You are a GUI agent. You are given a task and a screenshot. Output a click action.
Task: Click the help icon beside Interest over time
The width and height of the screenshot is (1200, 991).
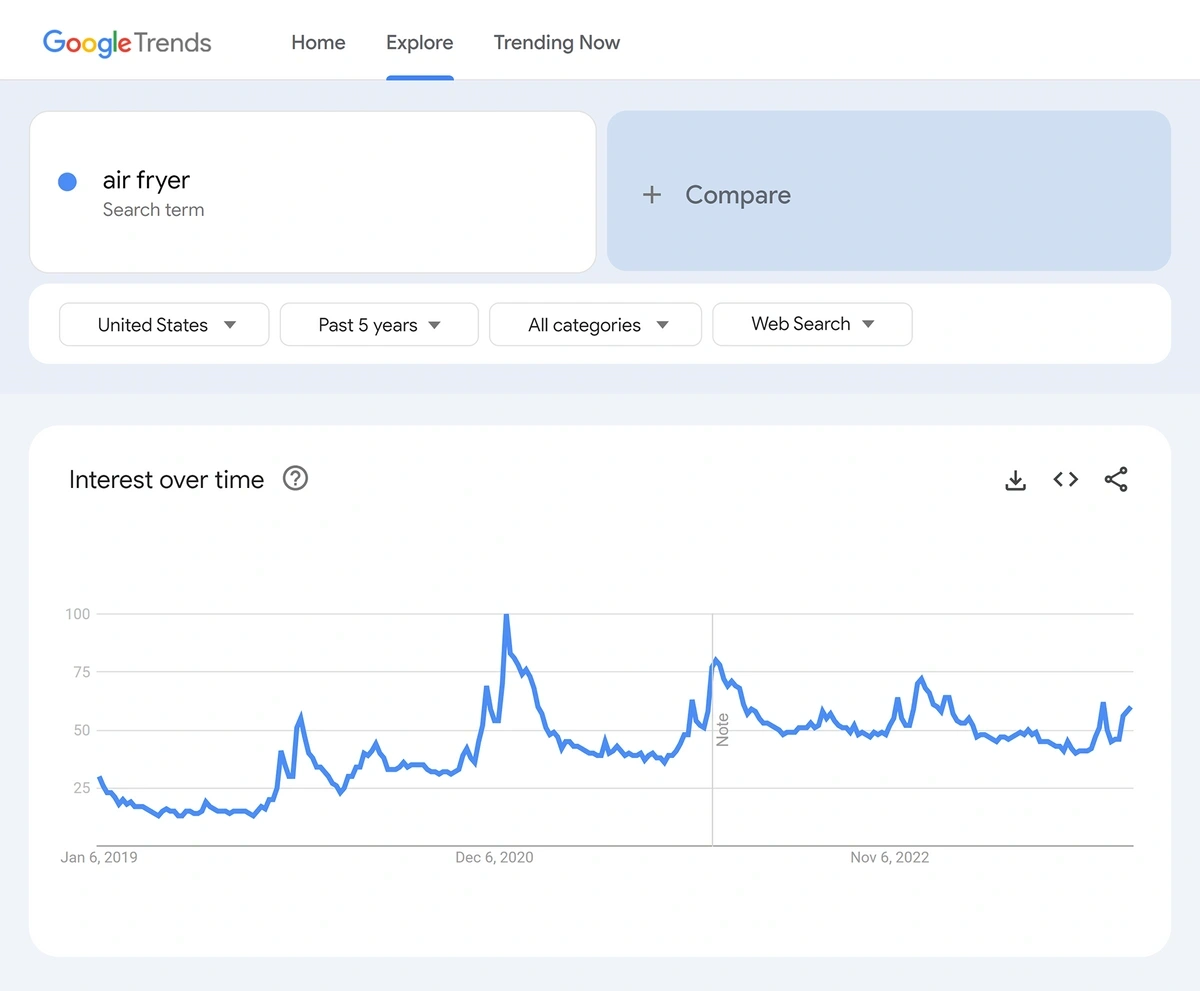pyautogui.click(x=295, y=479)
